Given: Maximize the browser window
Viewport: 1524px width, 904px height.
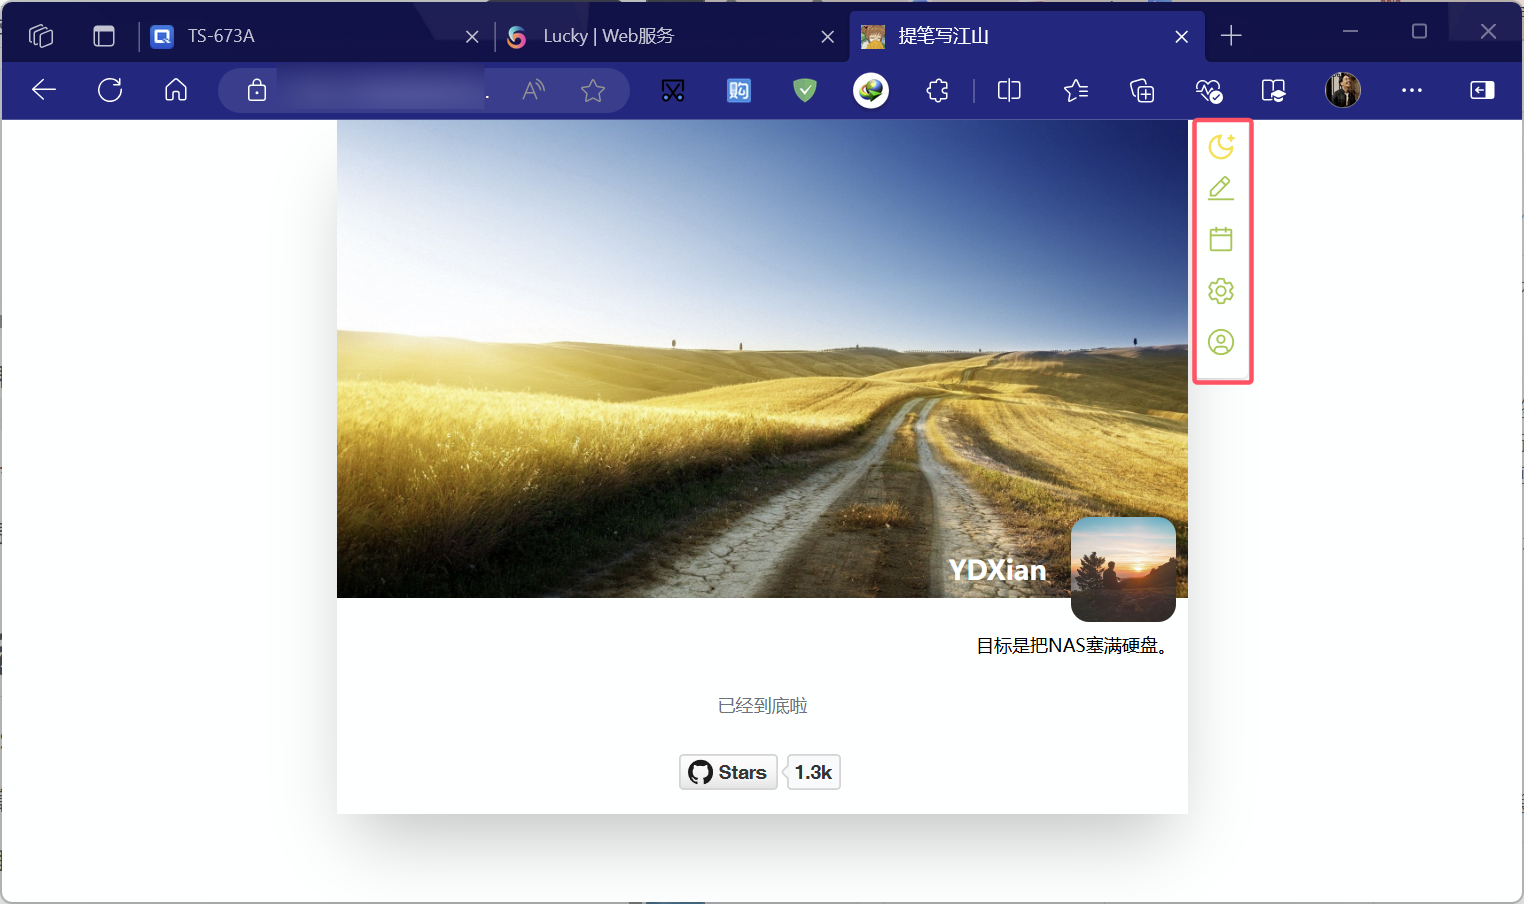Looking at the screenshot, I should (x=1419, y=32).
